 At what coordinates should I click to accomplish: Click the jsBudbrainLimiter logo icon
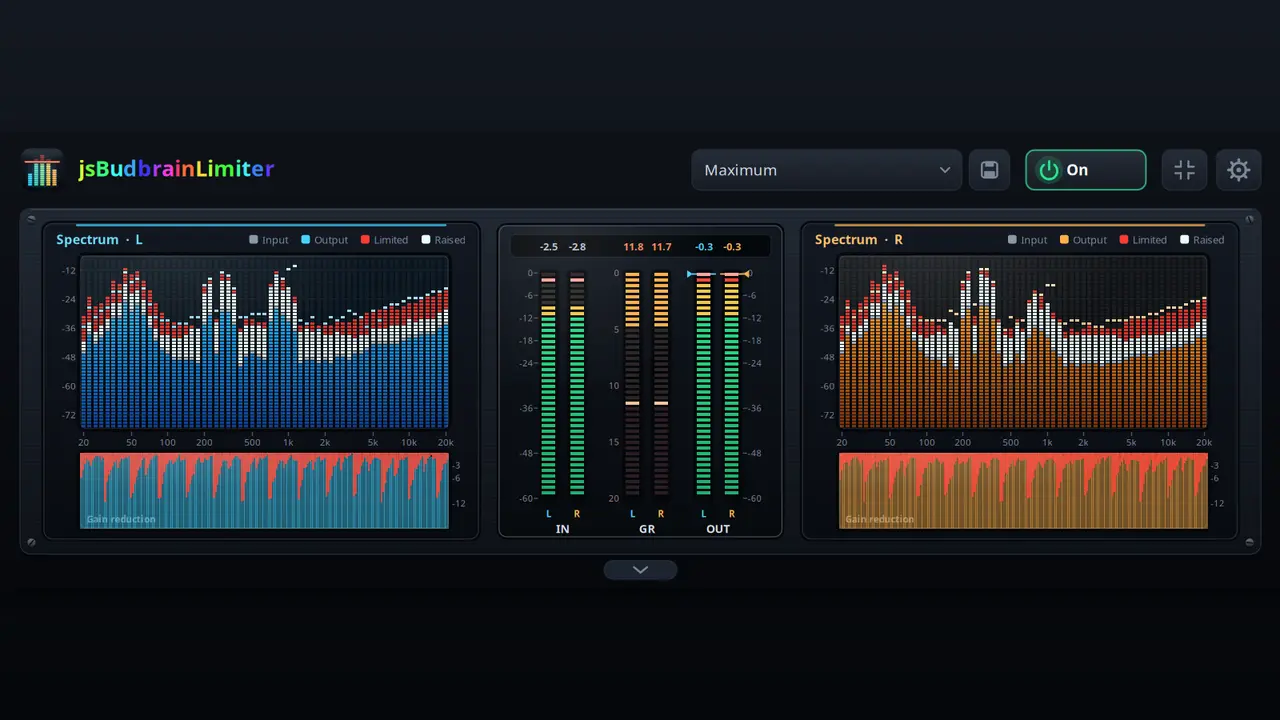[42, 169]
